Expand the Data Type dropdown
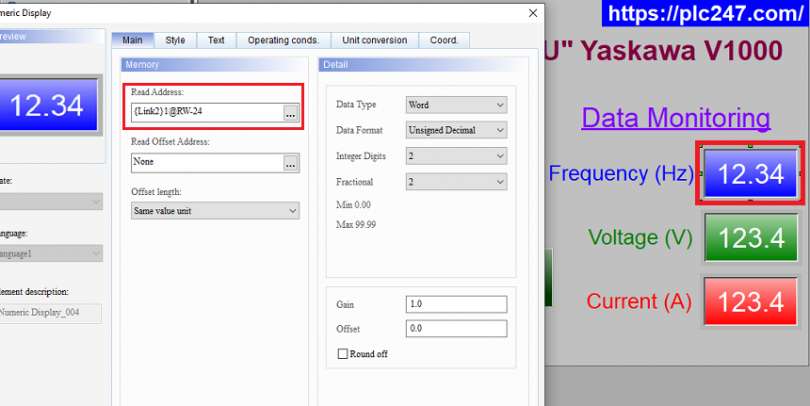 [x=456, y=105]
